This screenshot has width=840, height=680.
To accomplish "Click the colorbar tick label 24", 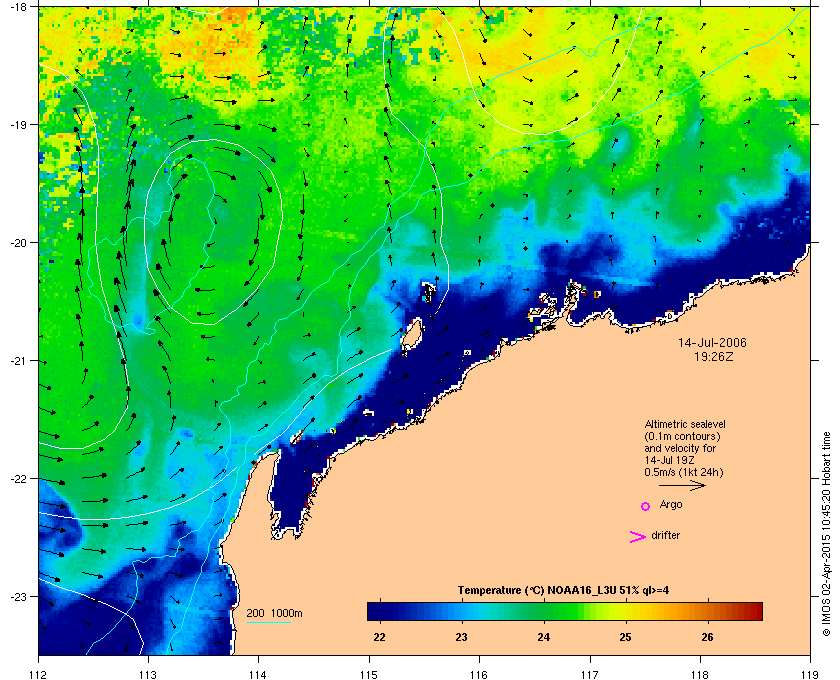I will point(543,637).
